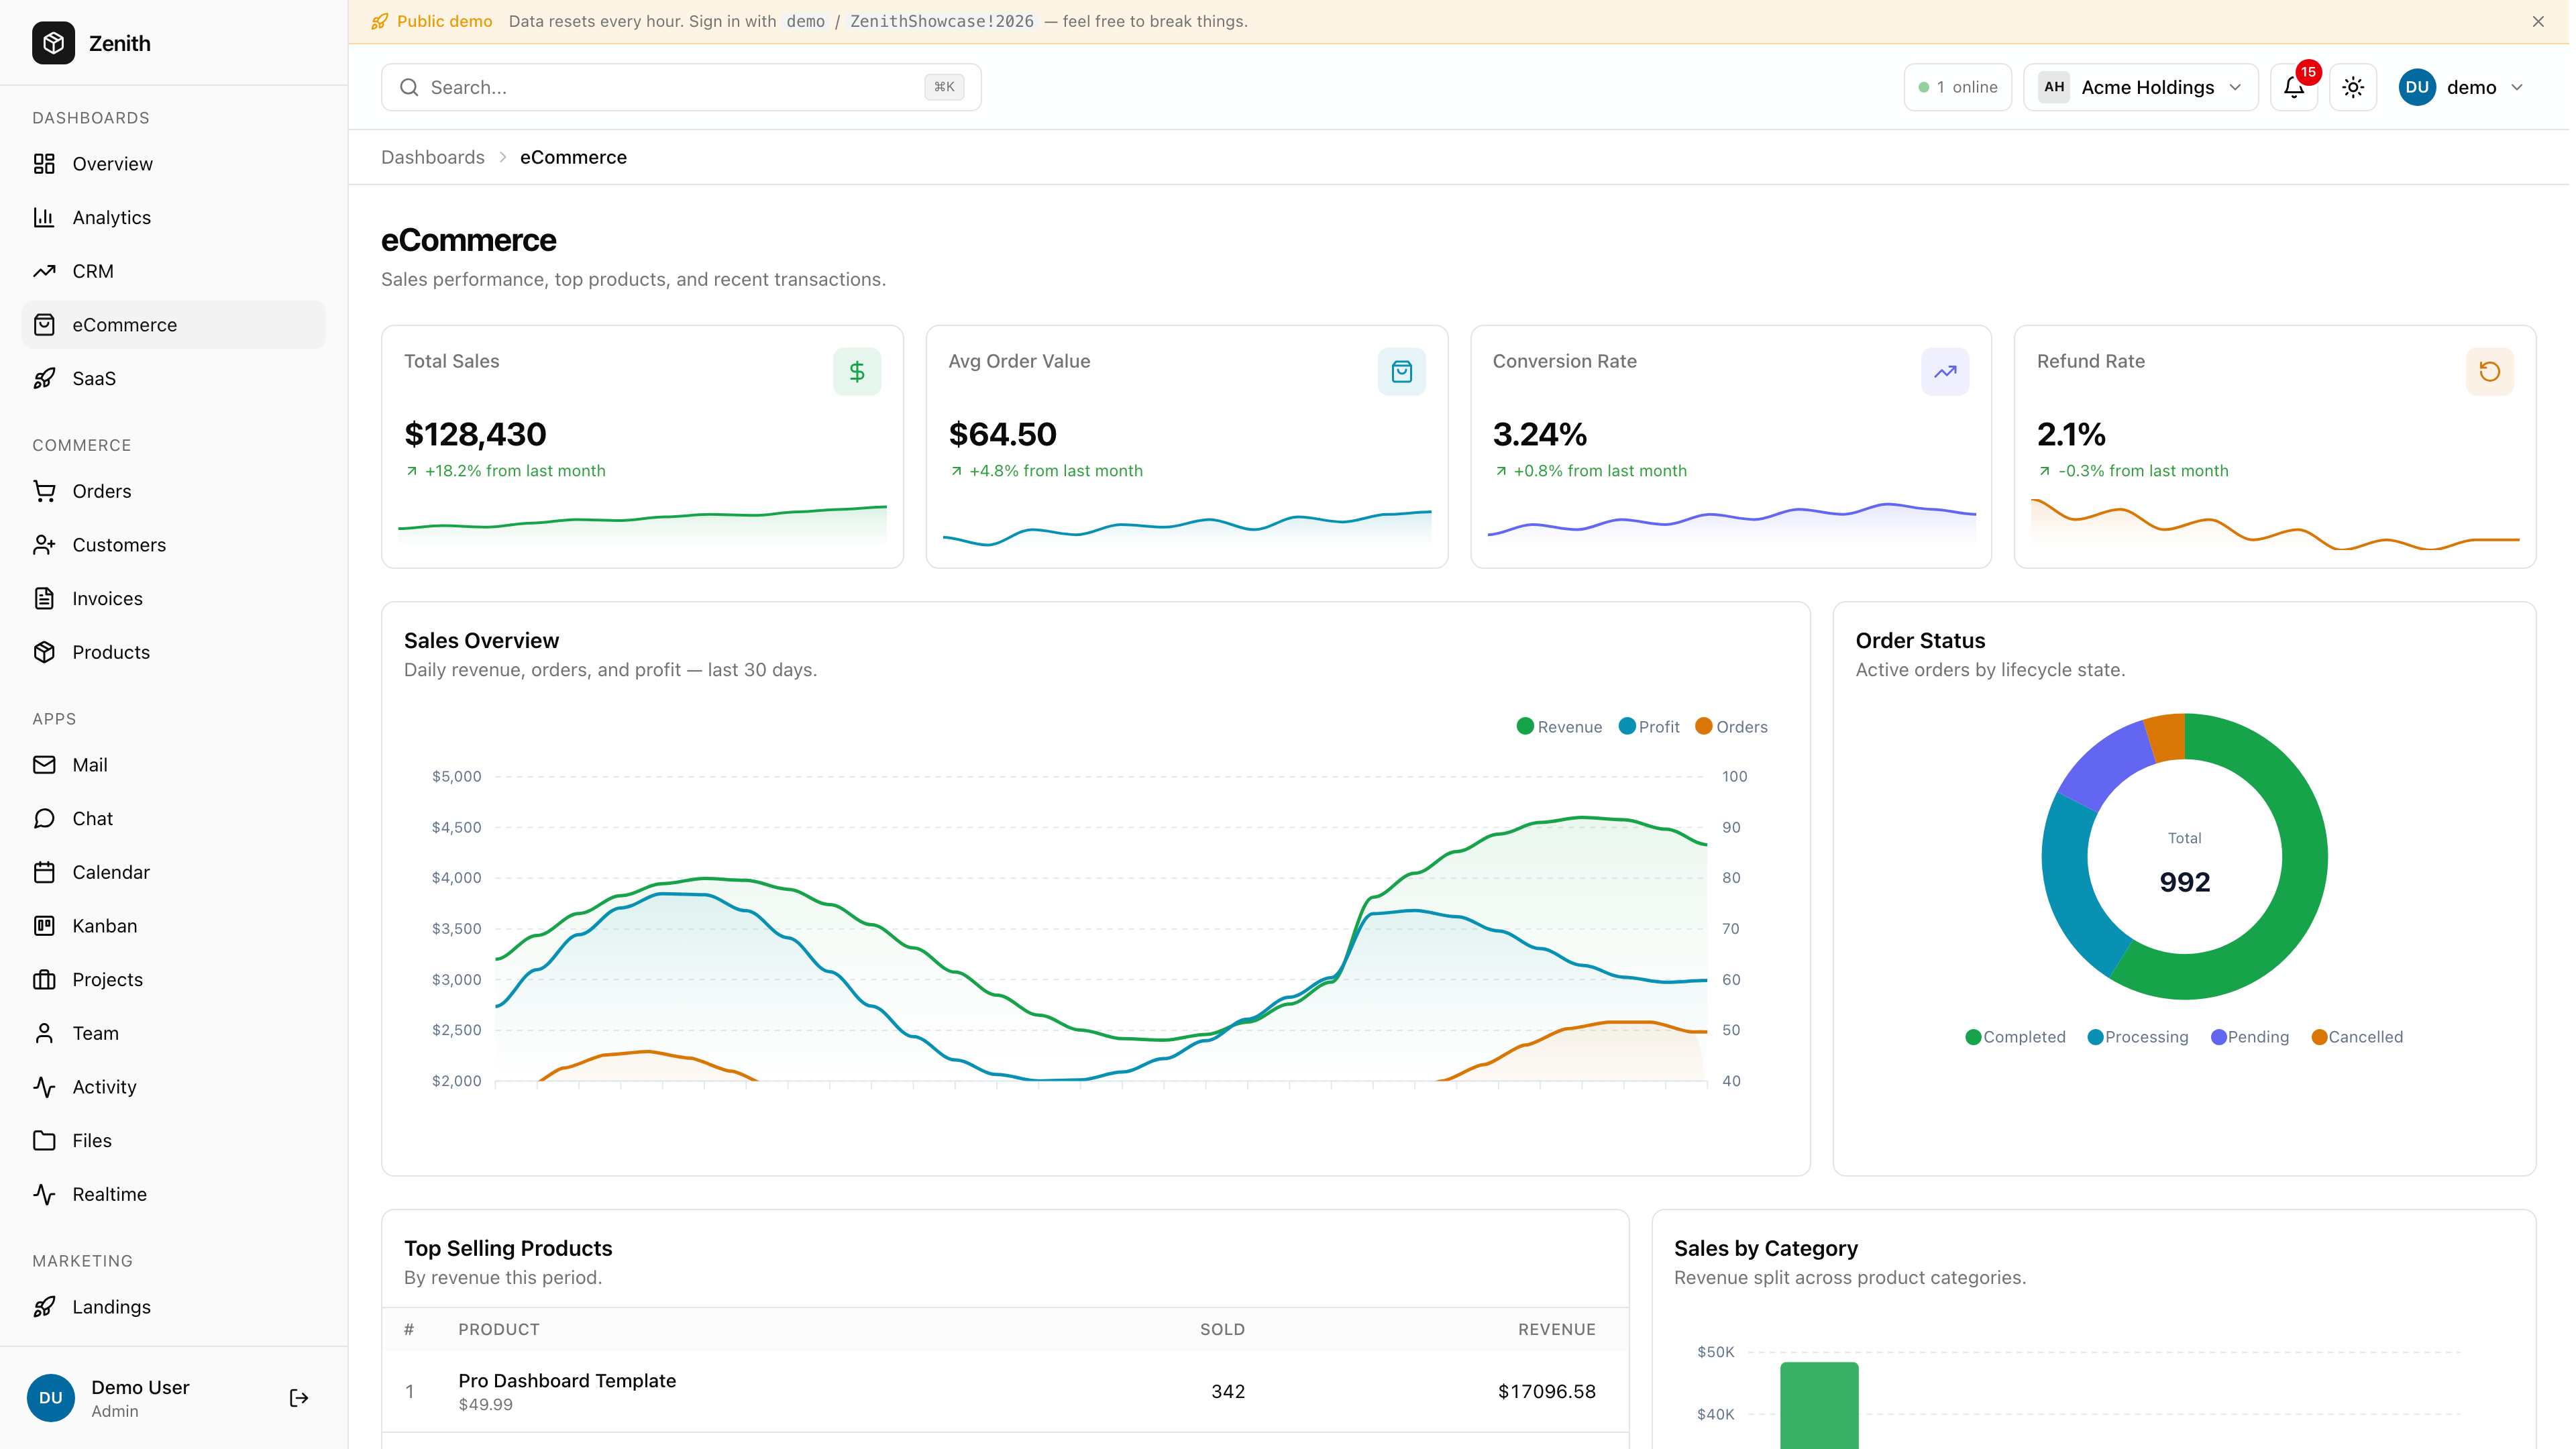
Task: Toggle light and dark theme
Action: coord(2354,88)
